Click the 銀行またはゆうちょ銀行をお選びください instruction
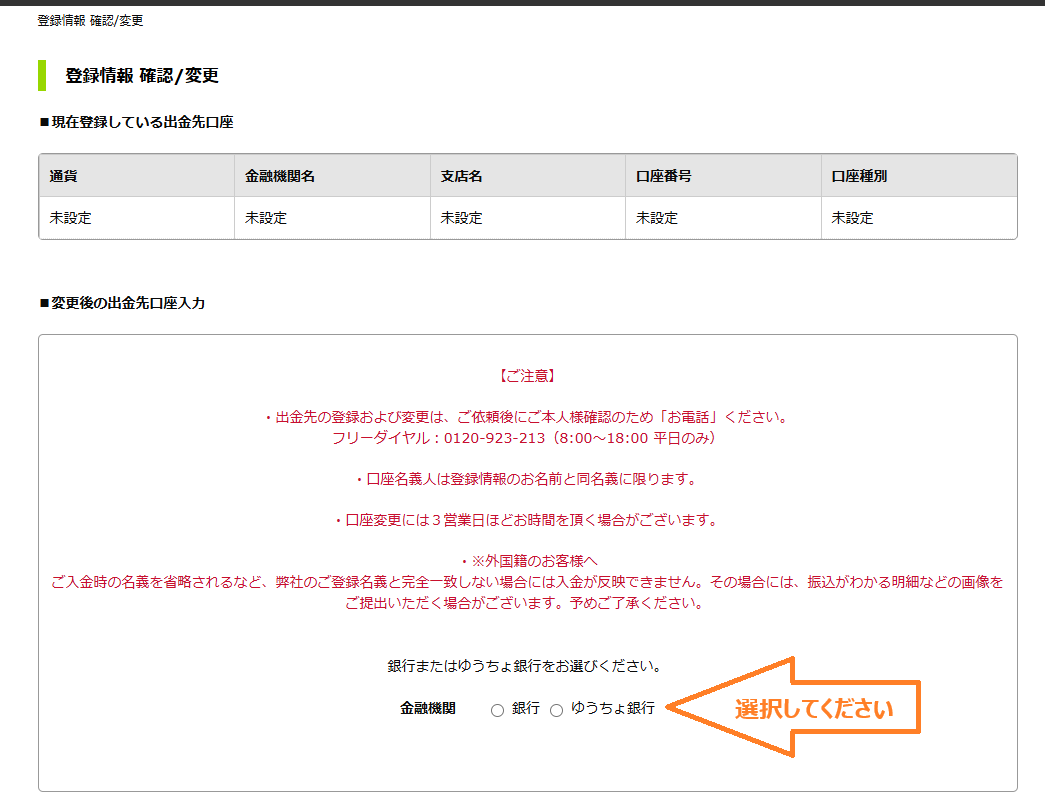 tap(525, 666)
